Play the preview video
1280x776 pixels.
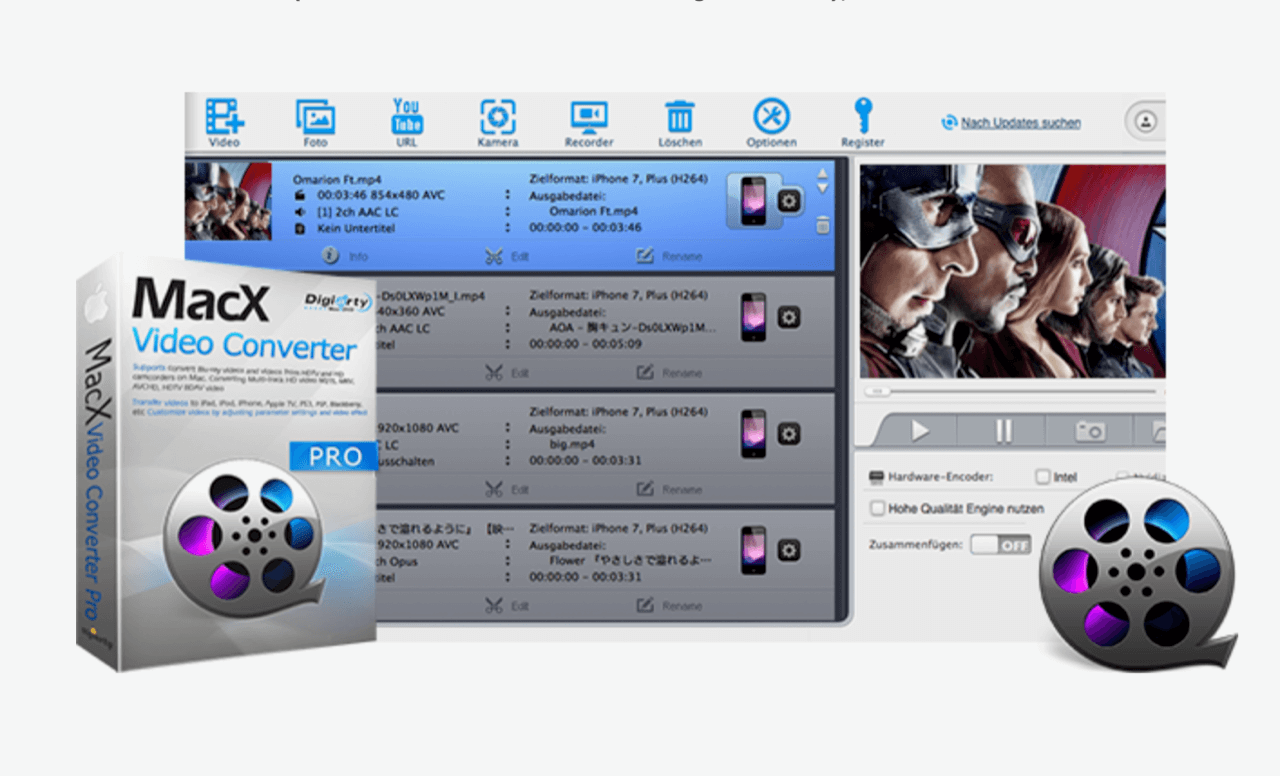coord(919,431)
